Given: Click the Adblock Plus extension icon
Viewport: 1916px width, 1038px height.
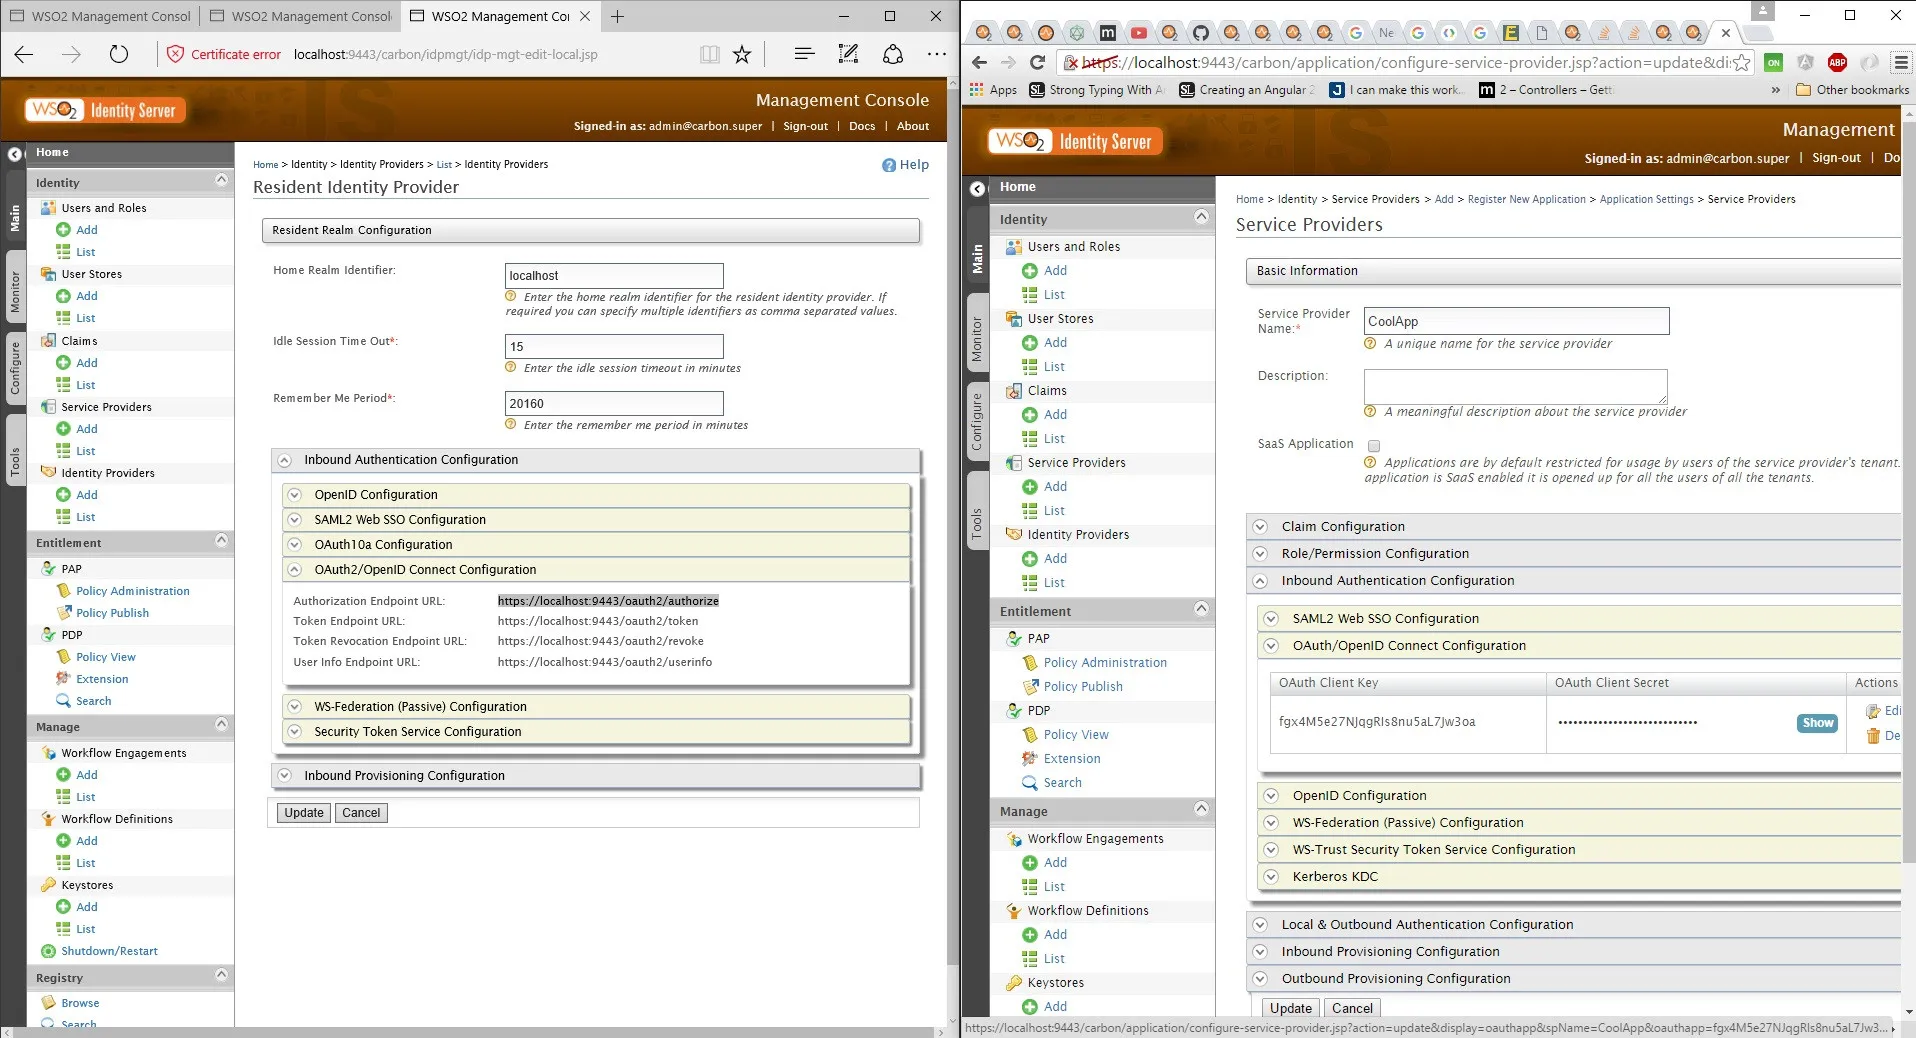Looking at the screenshot, I should (1837, 62).
